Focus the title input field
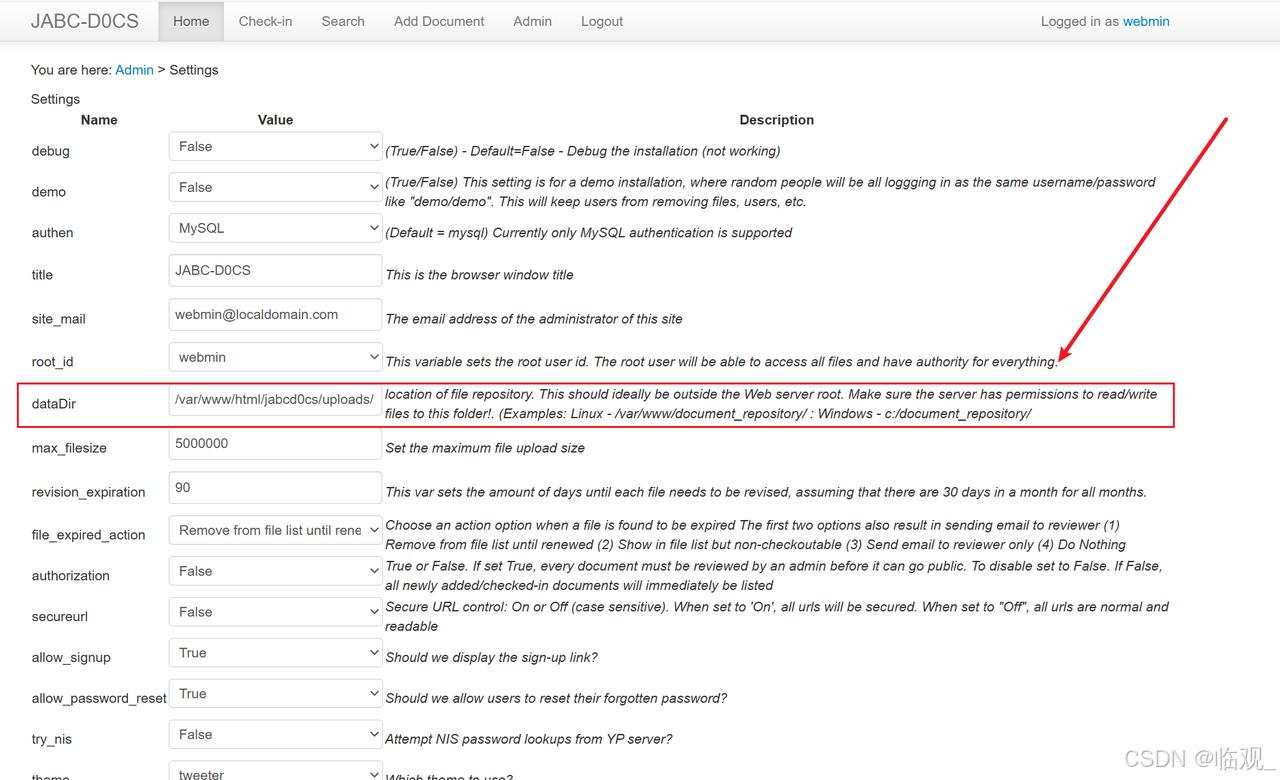 pyautogui.click(x=275, y=270)
